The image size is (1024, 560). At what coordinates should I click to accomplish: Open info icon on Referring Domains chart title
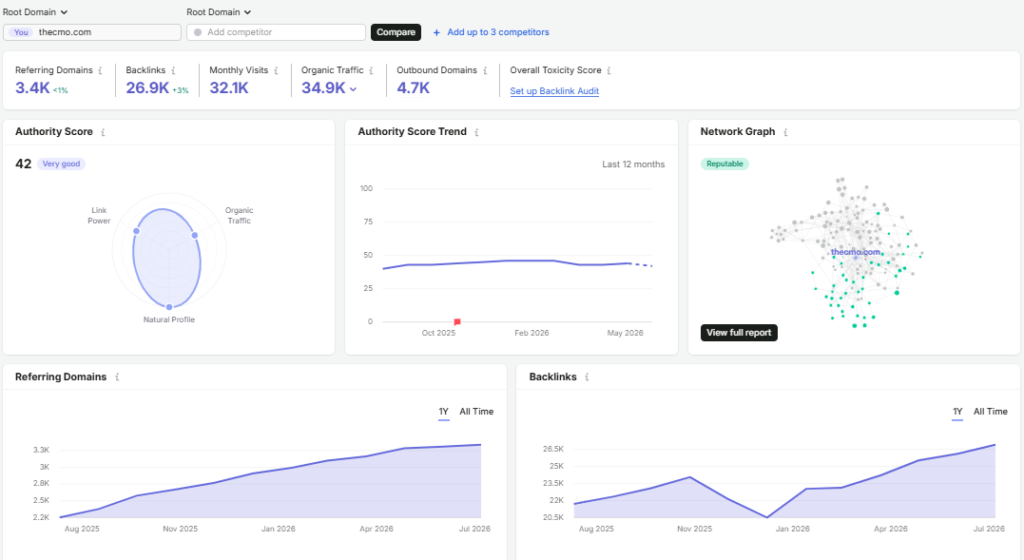(x=117, y=377)
